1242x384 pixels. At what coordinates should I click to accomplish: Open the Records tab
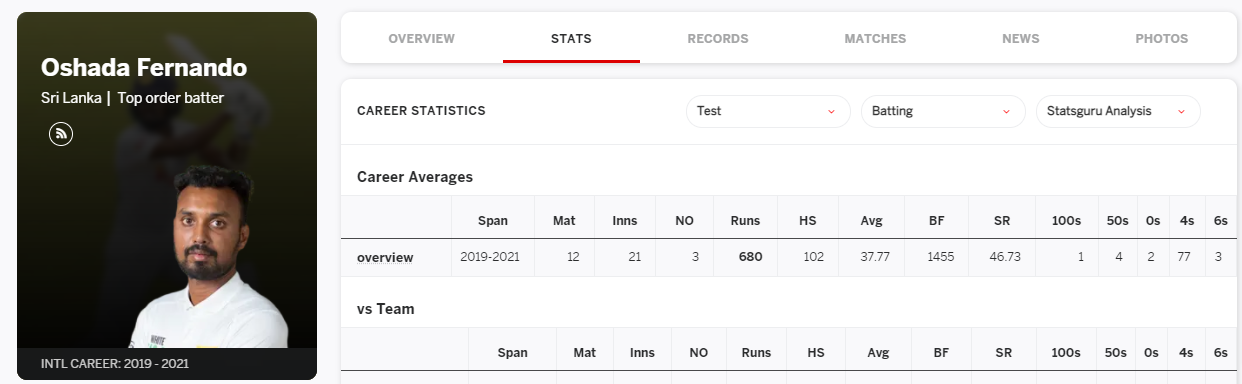tap(718, 39)
